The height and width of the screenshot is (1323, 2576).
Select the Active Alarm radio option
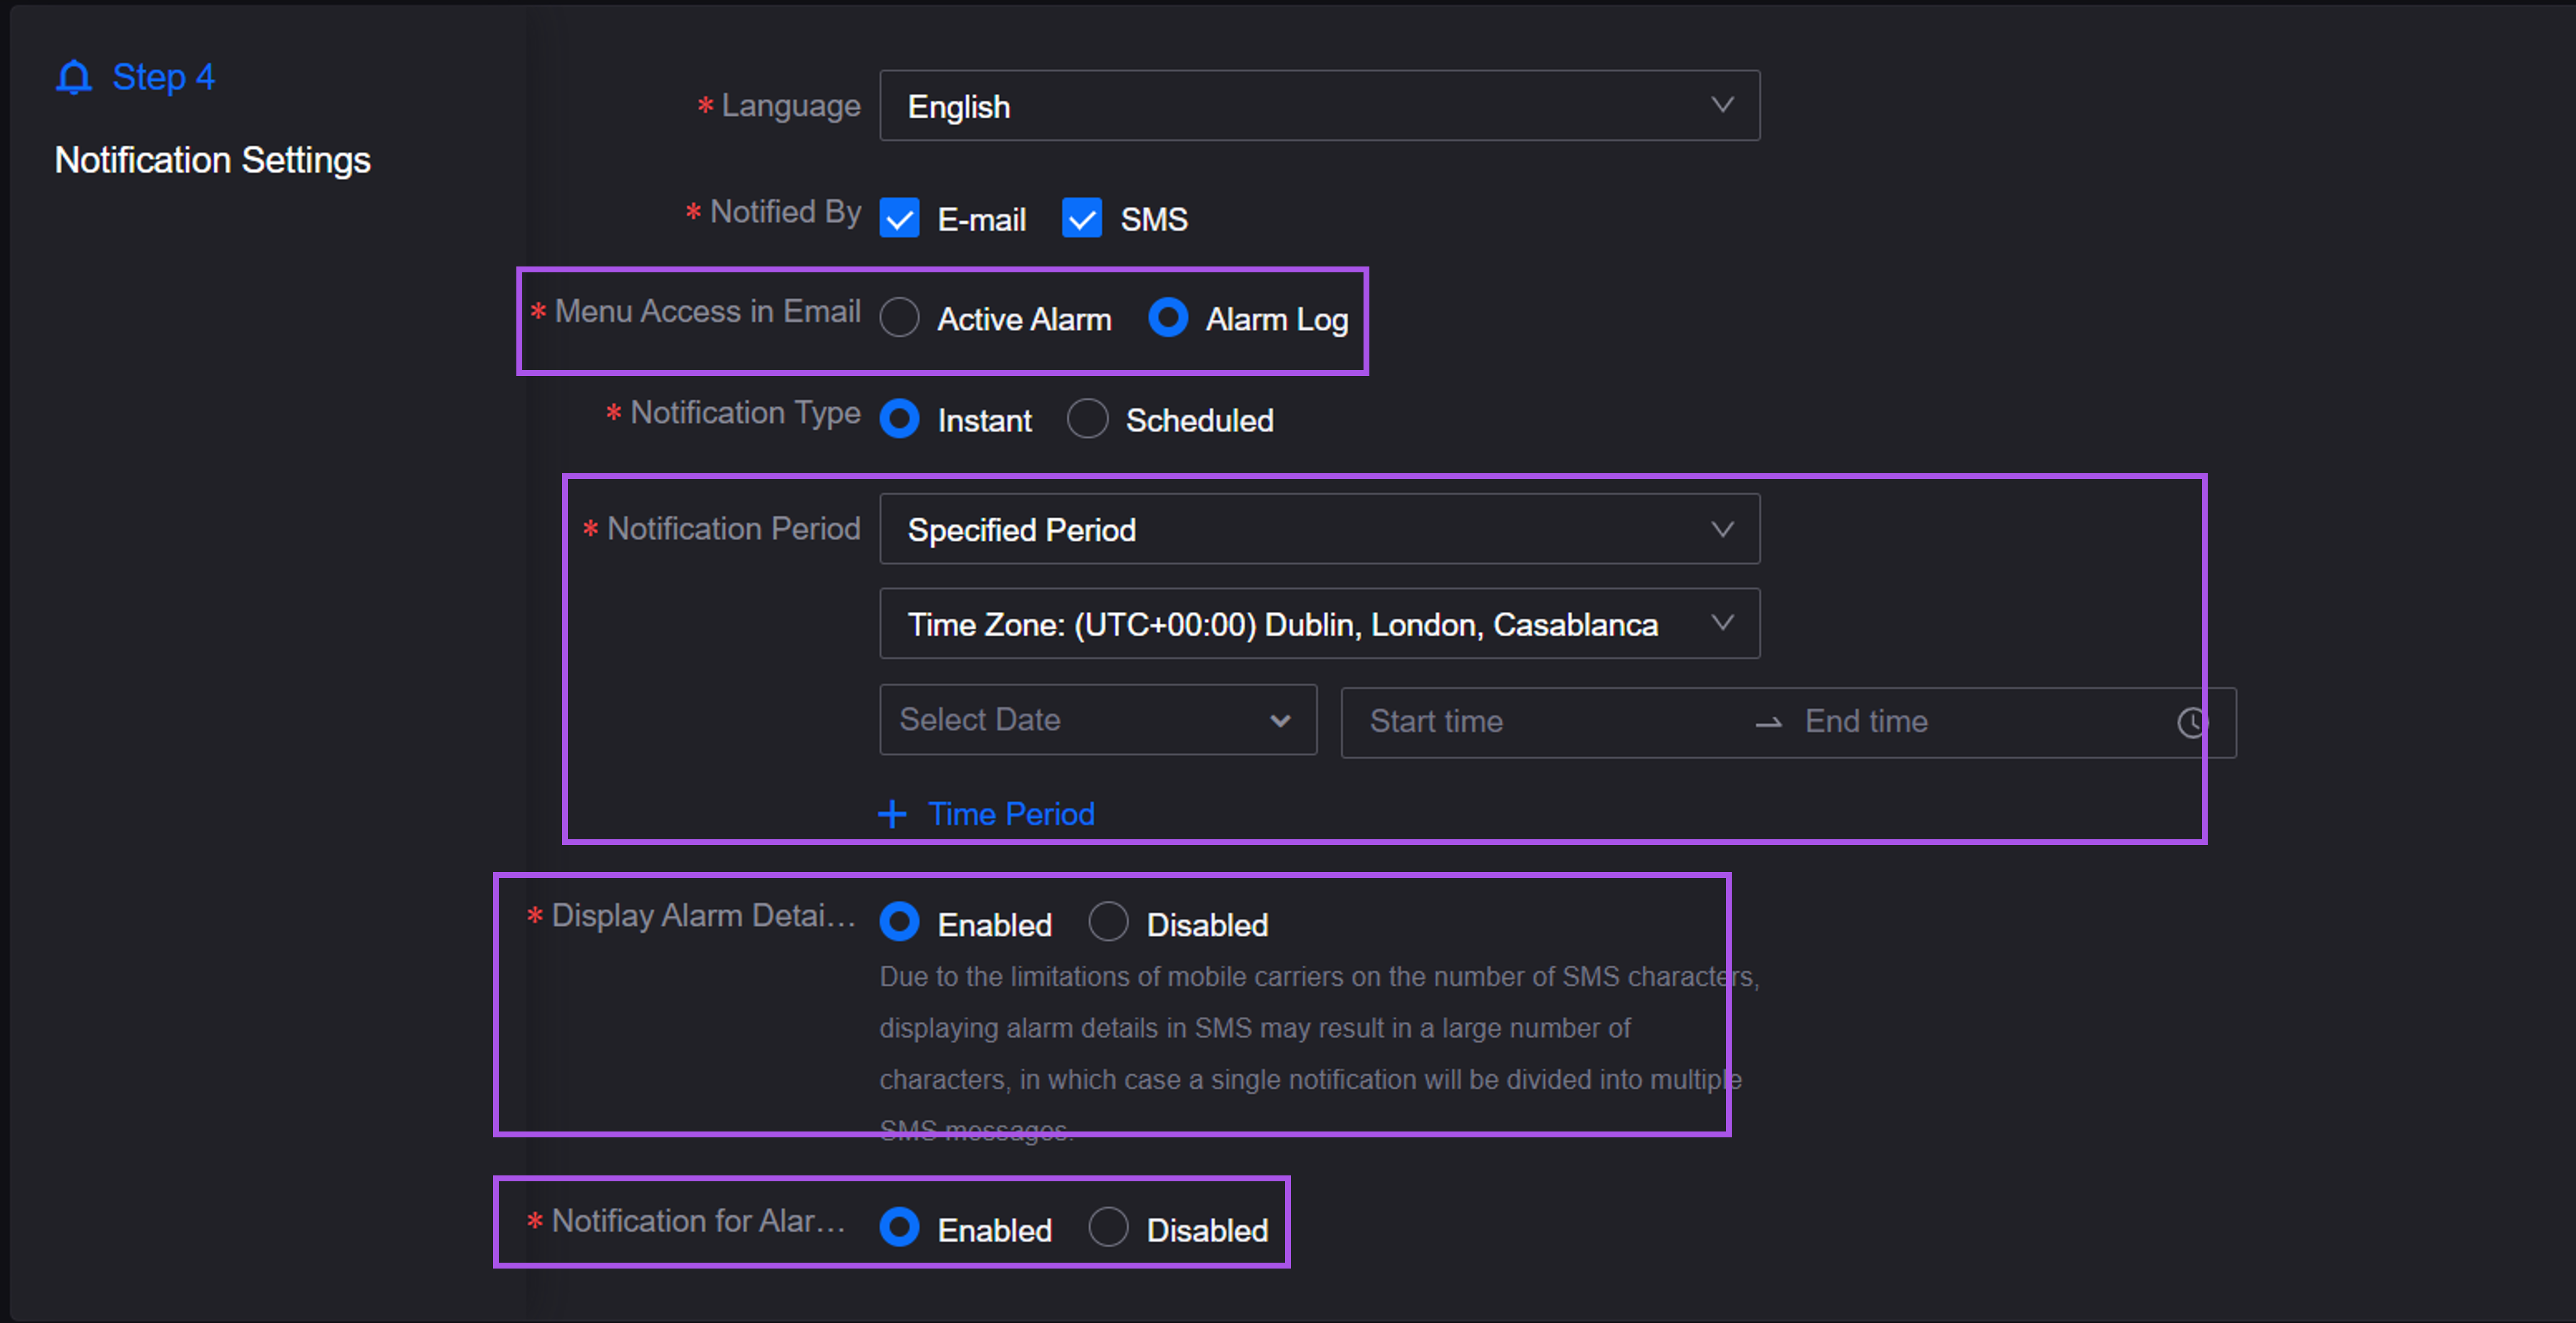[x=900, y=318]
